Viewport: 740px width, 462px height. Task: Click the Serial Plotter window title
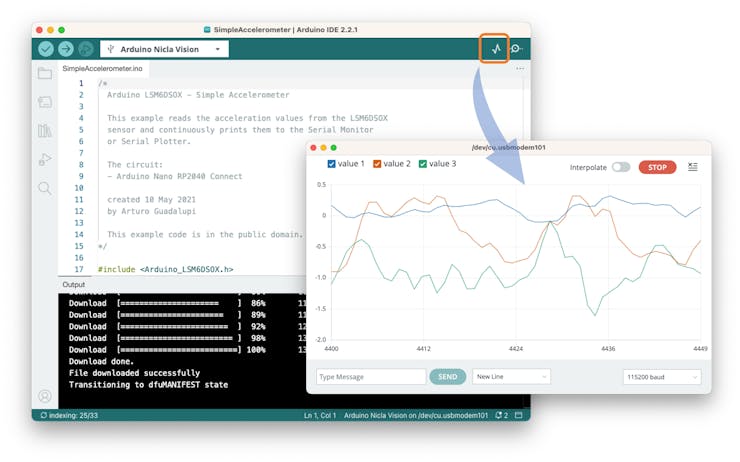pos(509,147)
